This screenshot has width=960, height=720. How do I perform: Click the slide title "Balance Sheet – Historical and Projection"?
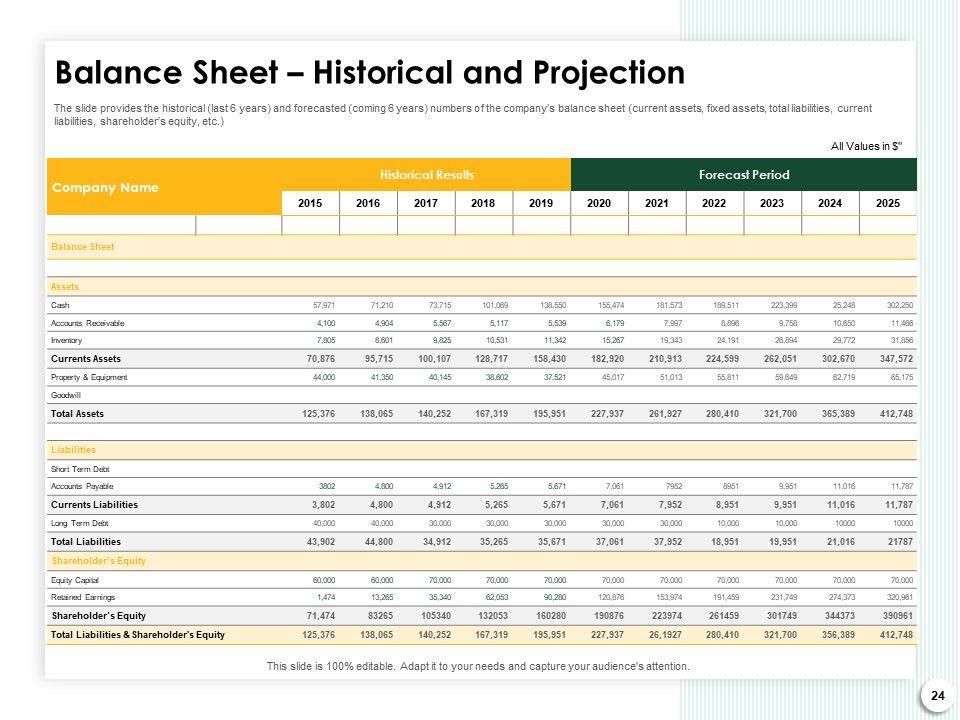tap(370, 73)
